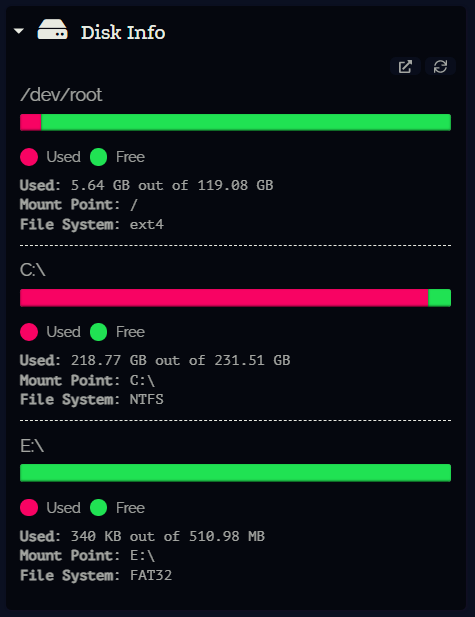Image resolution: width=475 pixels, height=617 pixels.
Task: Toggle Used legend dot for /dev/root
Action: 29,157
